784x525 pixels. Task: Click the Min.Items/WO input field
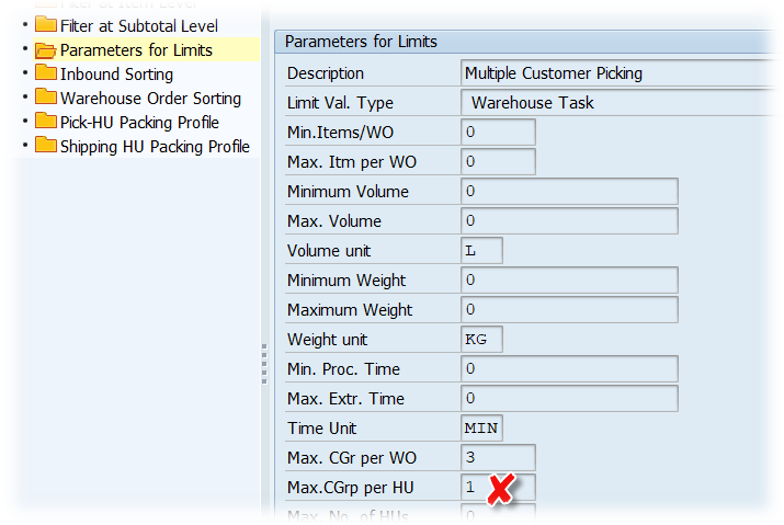[498, 132]
